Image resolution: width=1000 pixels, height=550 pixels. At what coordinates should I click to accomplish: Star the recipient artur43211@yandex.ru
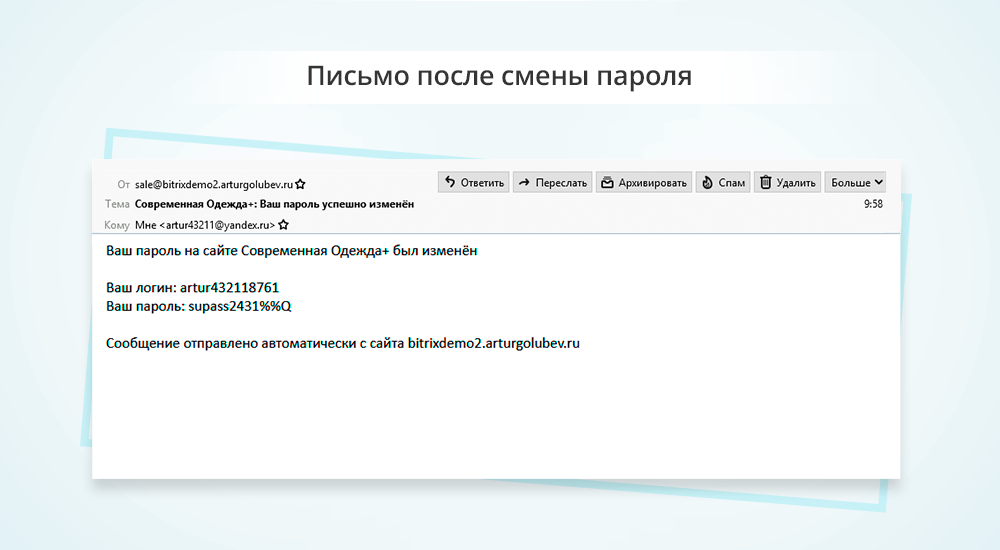(x=284, y=225)
